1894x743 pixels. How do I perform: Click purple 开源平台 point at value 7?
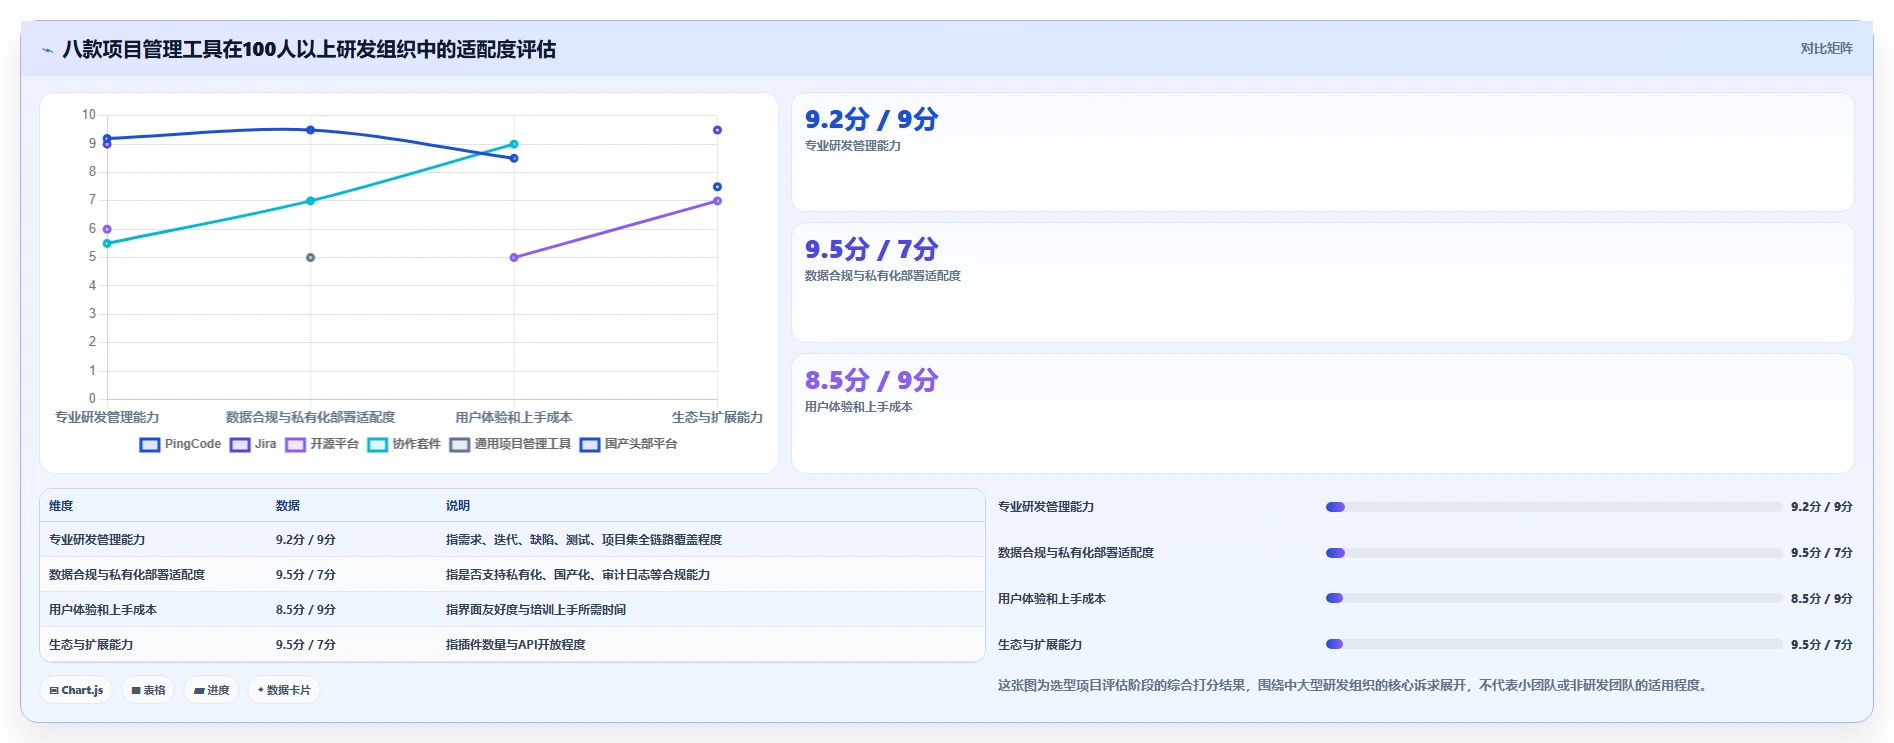pyautogui.click(x=717, y=201)
